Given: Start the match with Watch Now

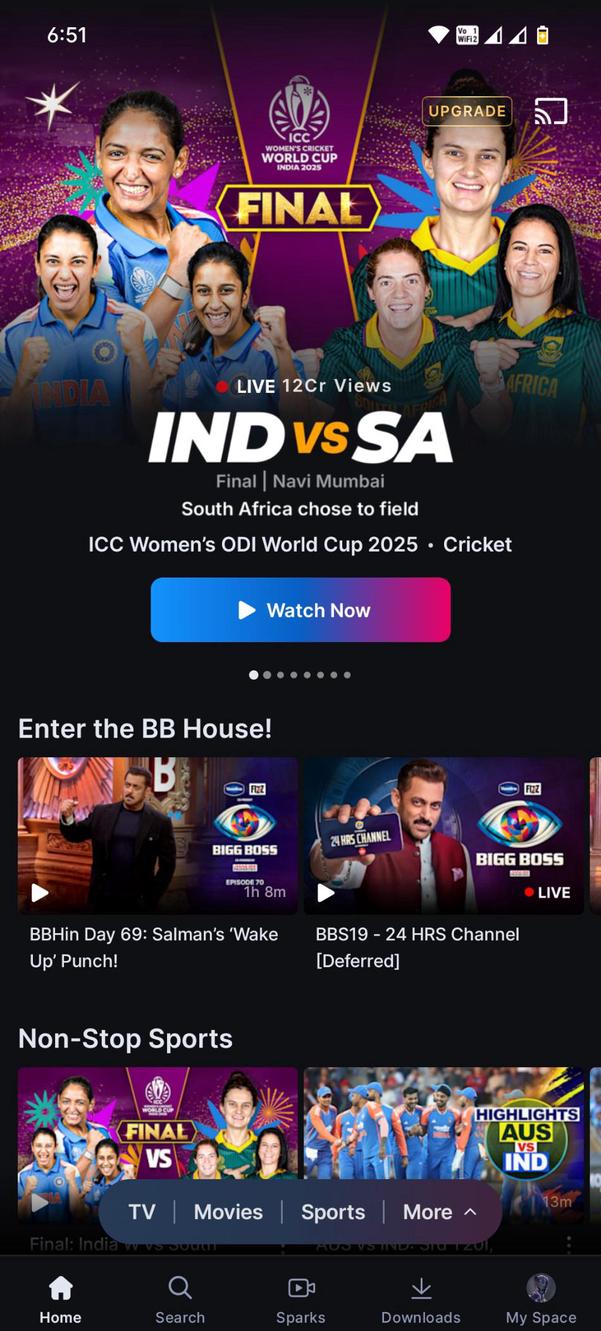Looking at the screenshot, I should 301,610.
